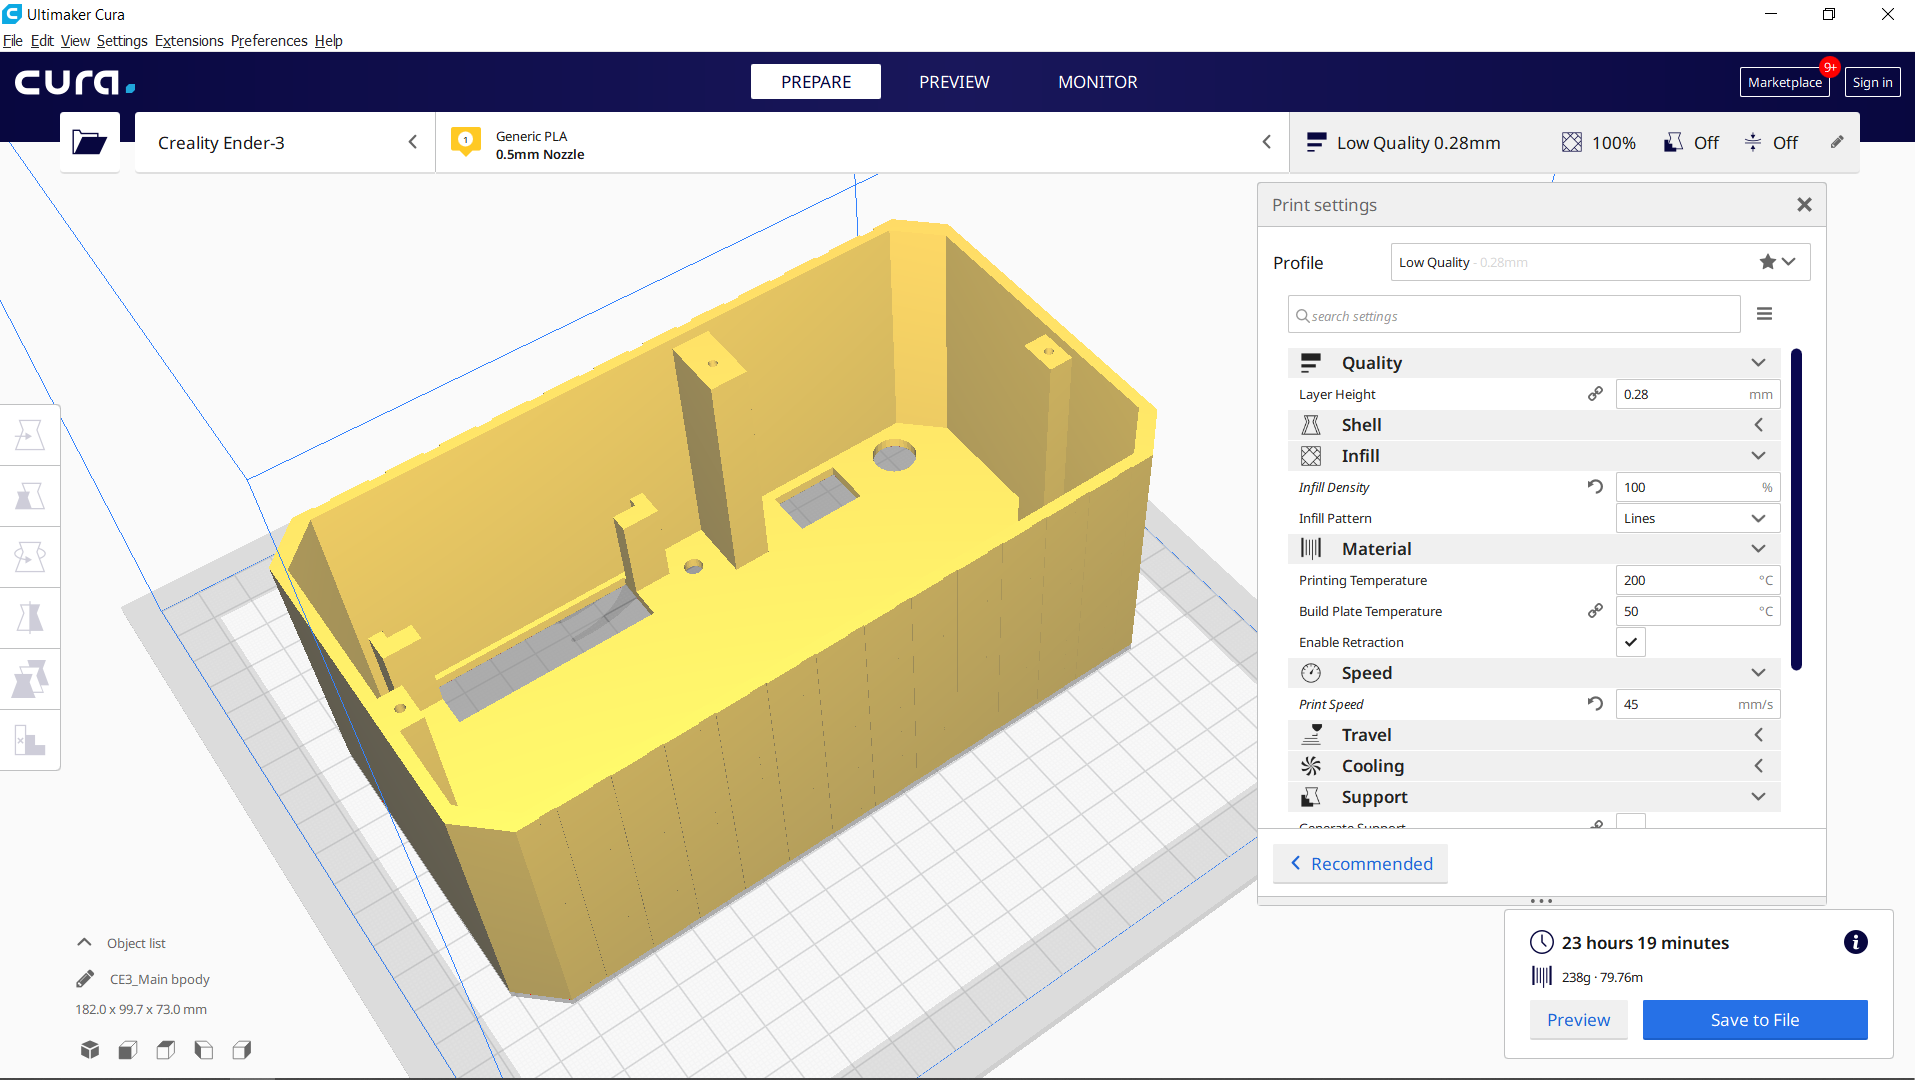The width and height of the screenshot is (1915, 1080).
Task: Toggle the Enable Retraction checkbox
Action: (x=1630, y=642)
